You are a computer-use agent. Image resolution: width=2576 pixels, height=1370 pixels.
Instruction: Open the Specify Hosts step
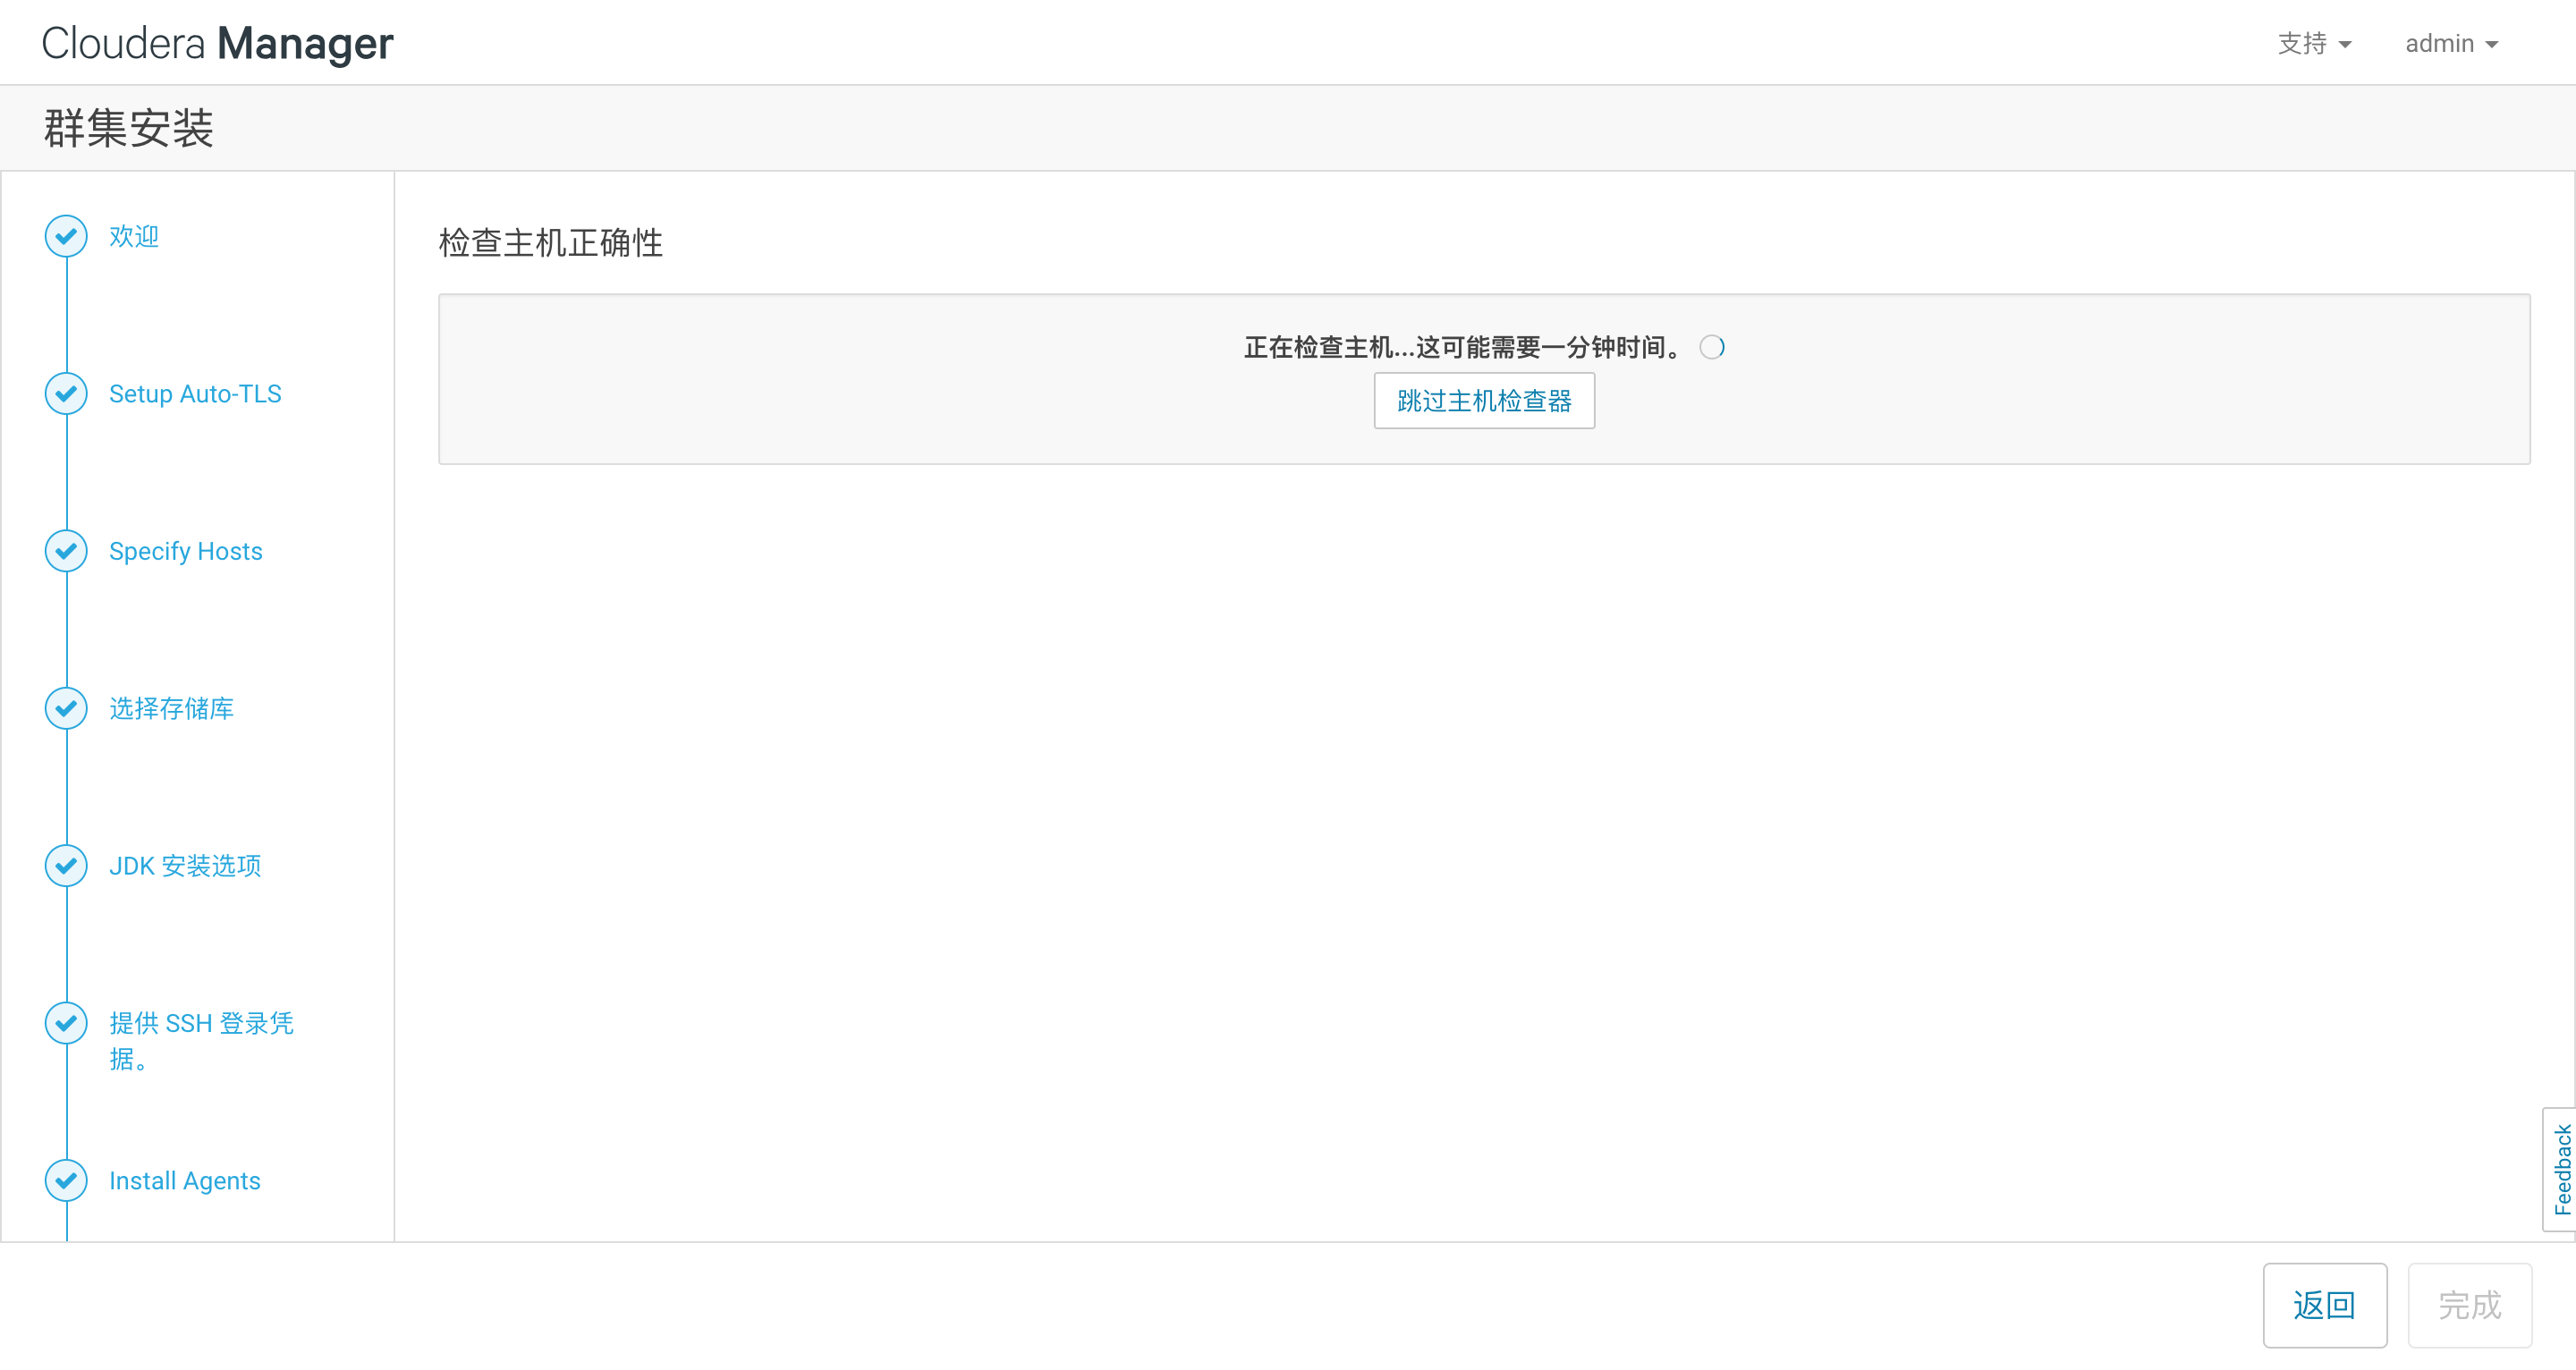(185, 551)
